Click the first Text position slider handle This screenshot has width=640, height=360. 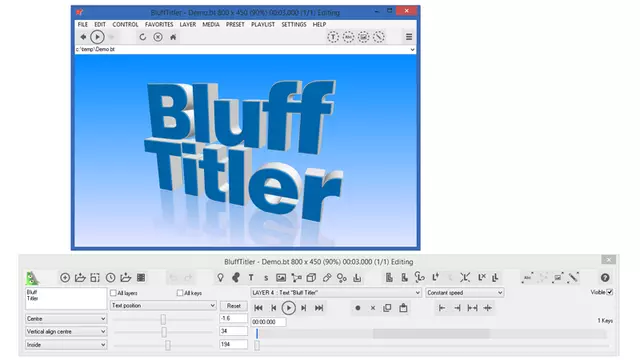tap(163, 319)
